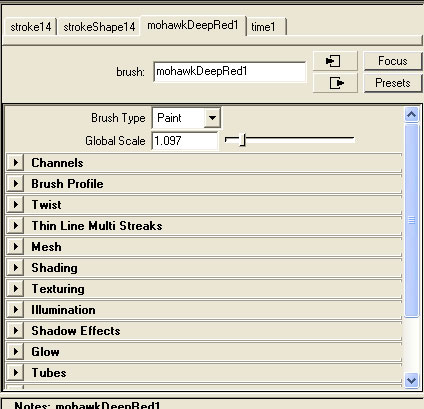Screen dimensions: 424x409
Task: Expand the Mesh section
Action: click(x=15, y=247)
